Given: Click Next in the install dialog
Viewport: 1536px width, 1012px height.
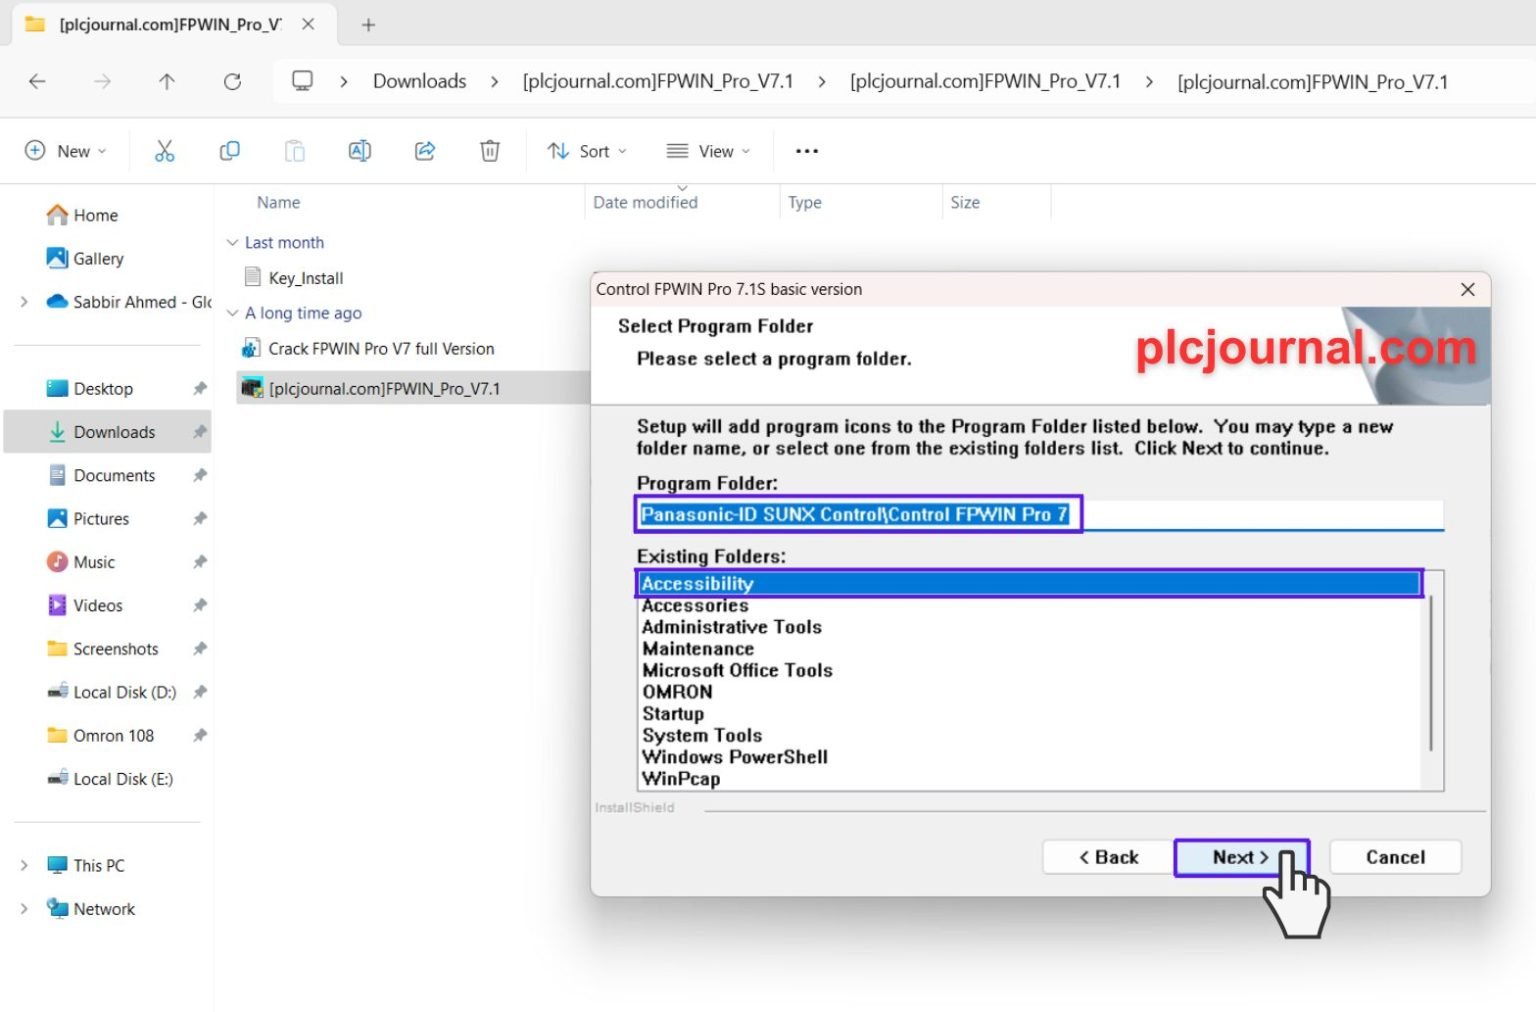Looking at the screenshot, I should tap(1240, 857).
